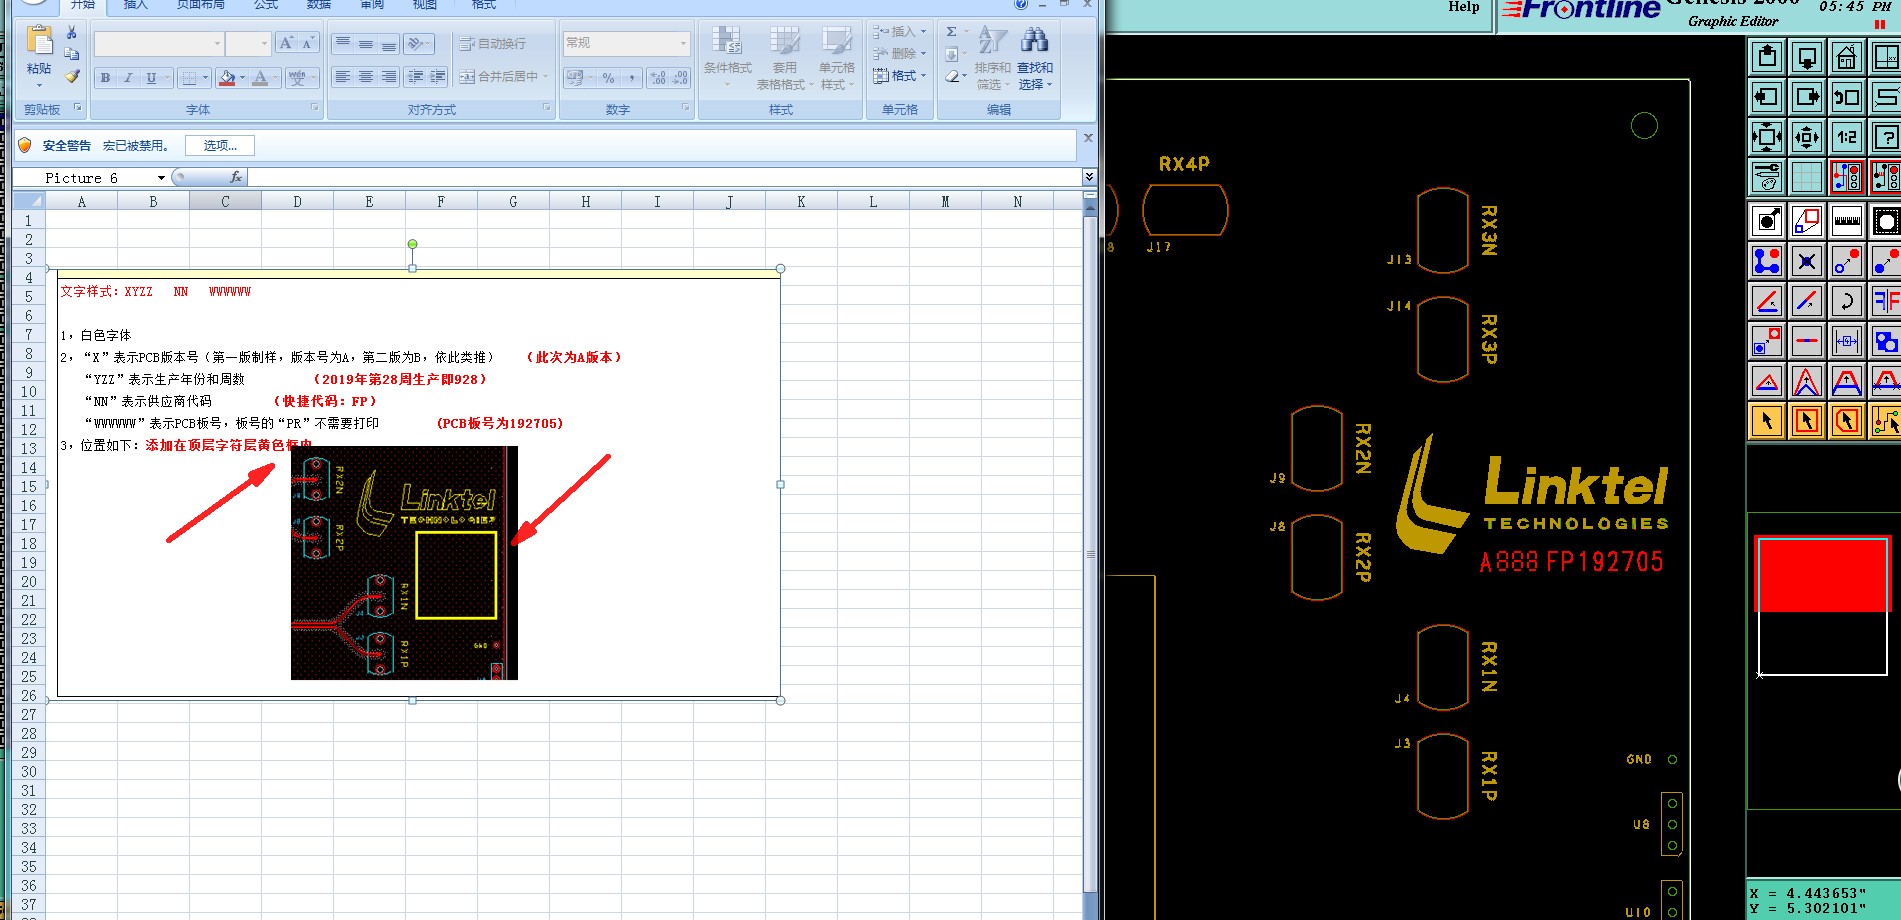1901x920 pixels.
Task: Click the red layer swatch in Genesis panel
Action: (x=1822, y=574)
